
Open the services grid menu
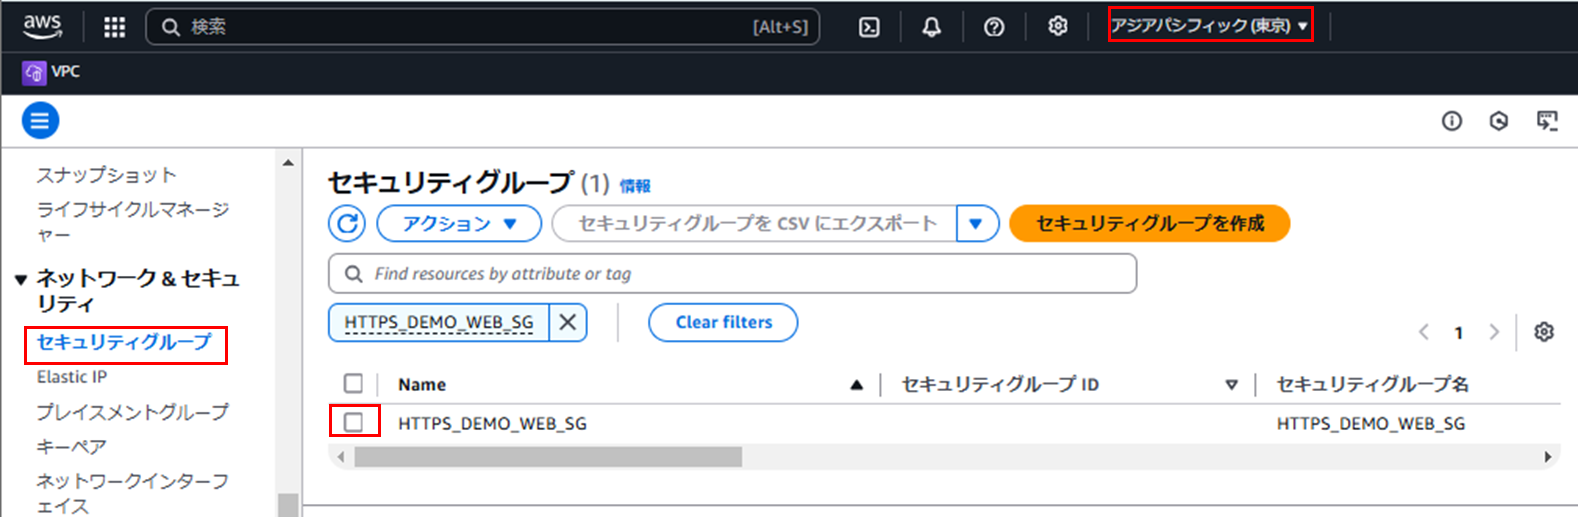tap(115, 27)
